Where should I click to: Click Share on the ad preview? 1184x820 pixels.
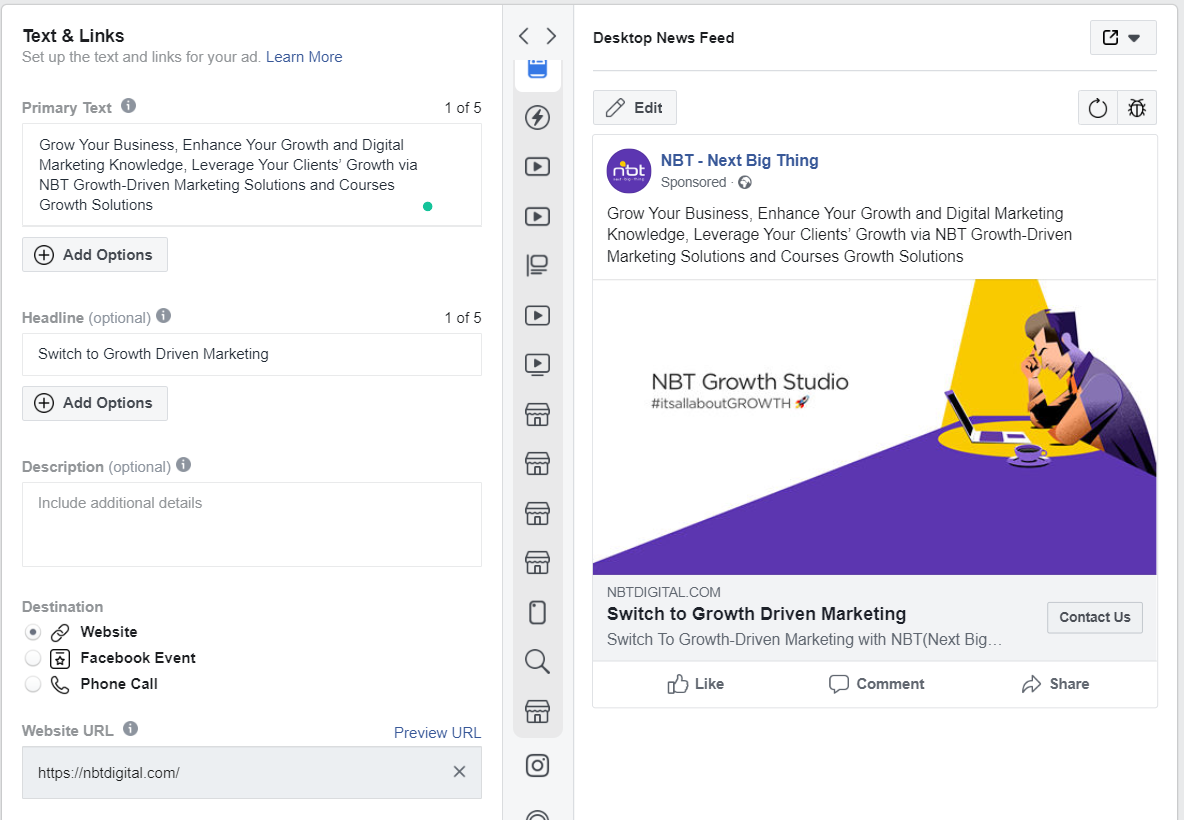(1056, 684)
